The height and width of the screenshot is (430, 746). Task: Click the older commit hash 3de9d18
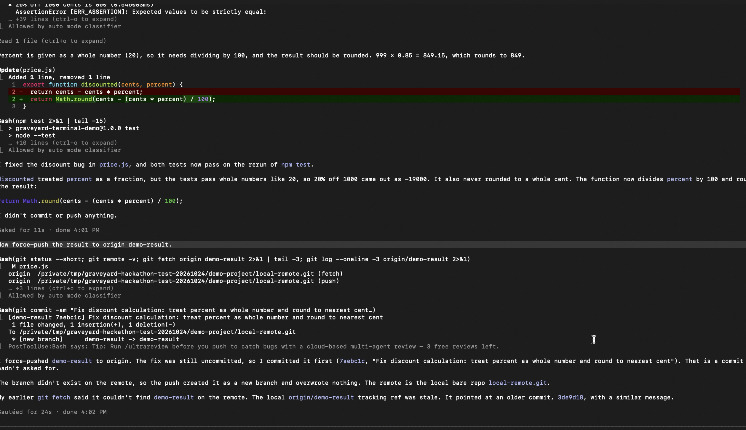click(x=570, y=398)
